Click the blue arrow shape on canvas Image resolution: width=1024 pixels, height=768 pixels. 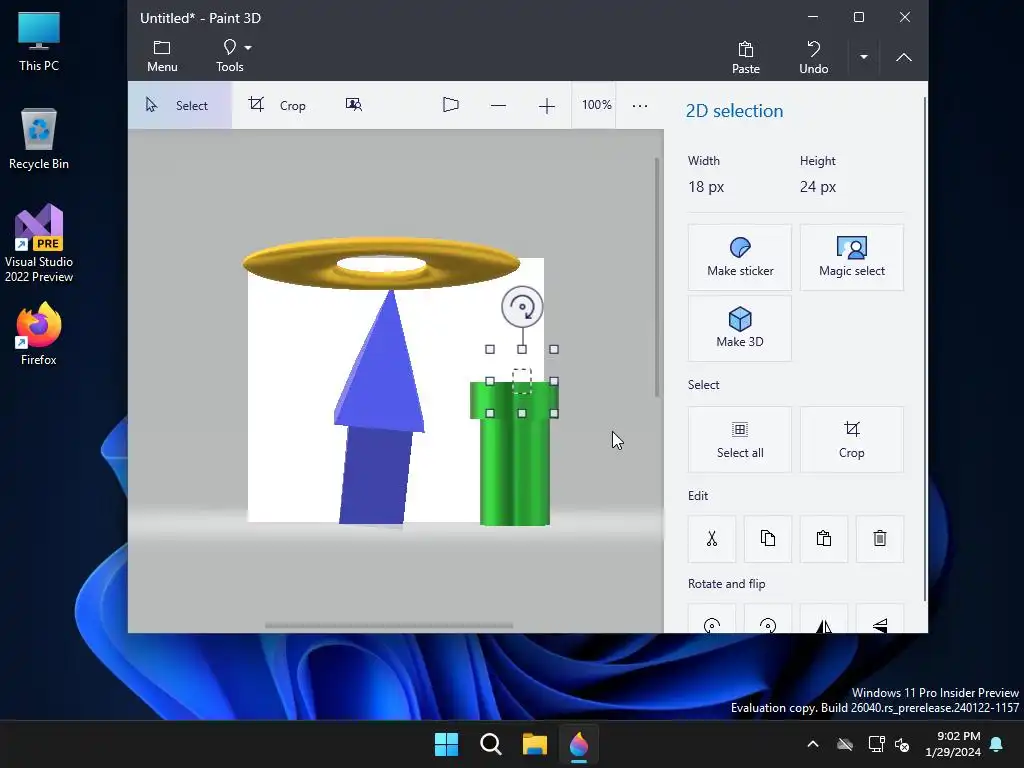pos(379,406)
